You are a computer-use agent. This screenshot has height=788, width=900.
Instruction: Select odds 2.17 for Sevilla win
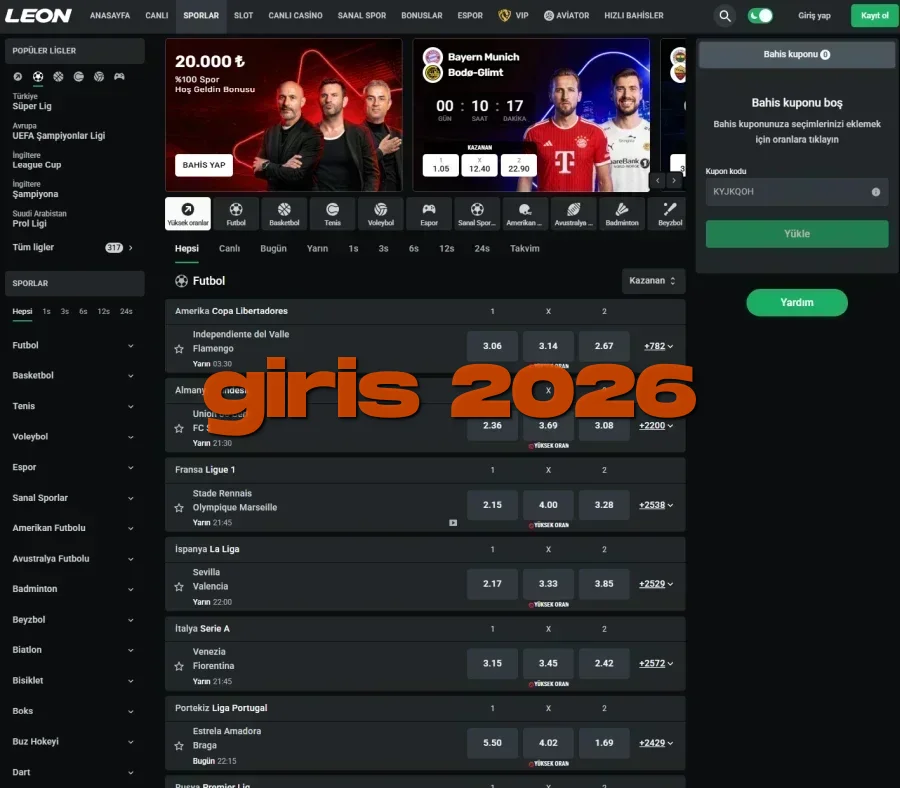[x=492, y=584]
